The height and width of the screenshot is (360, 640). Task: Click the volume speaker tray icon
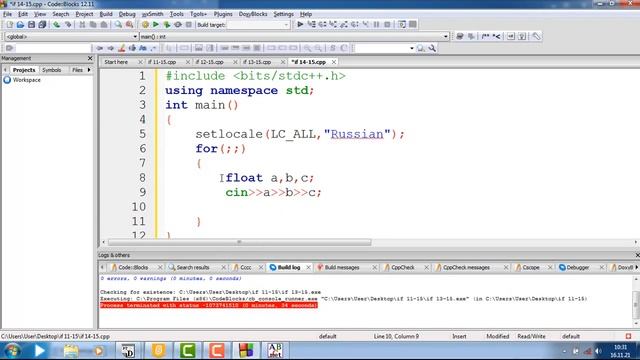pyautogui.click(x=598, y=351)
